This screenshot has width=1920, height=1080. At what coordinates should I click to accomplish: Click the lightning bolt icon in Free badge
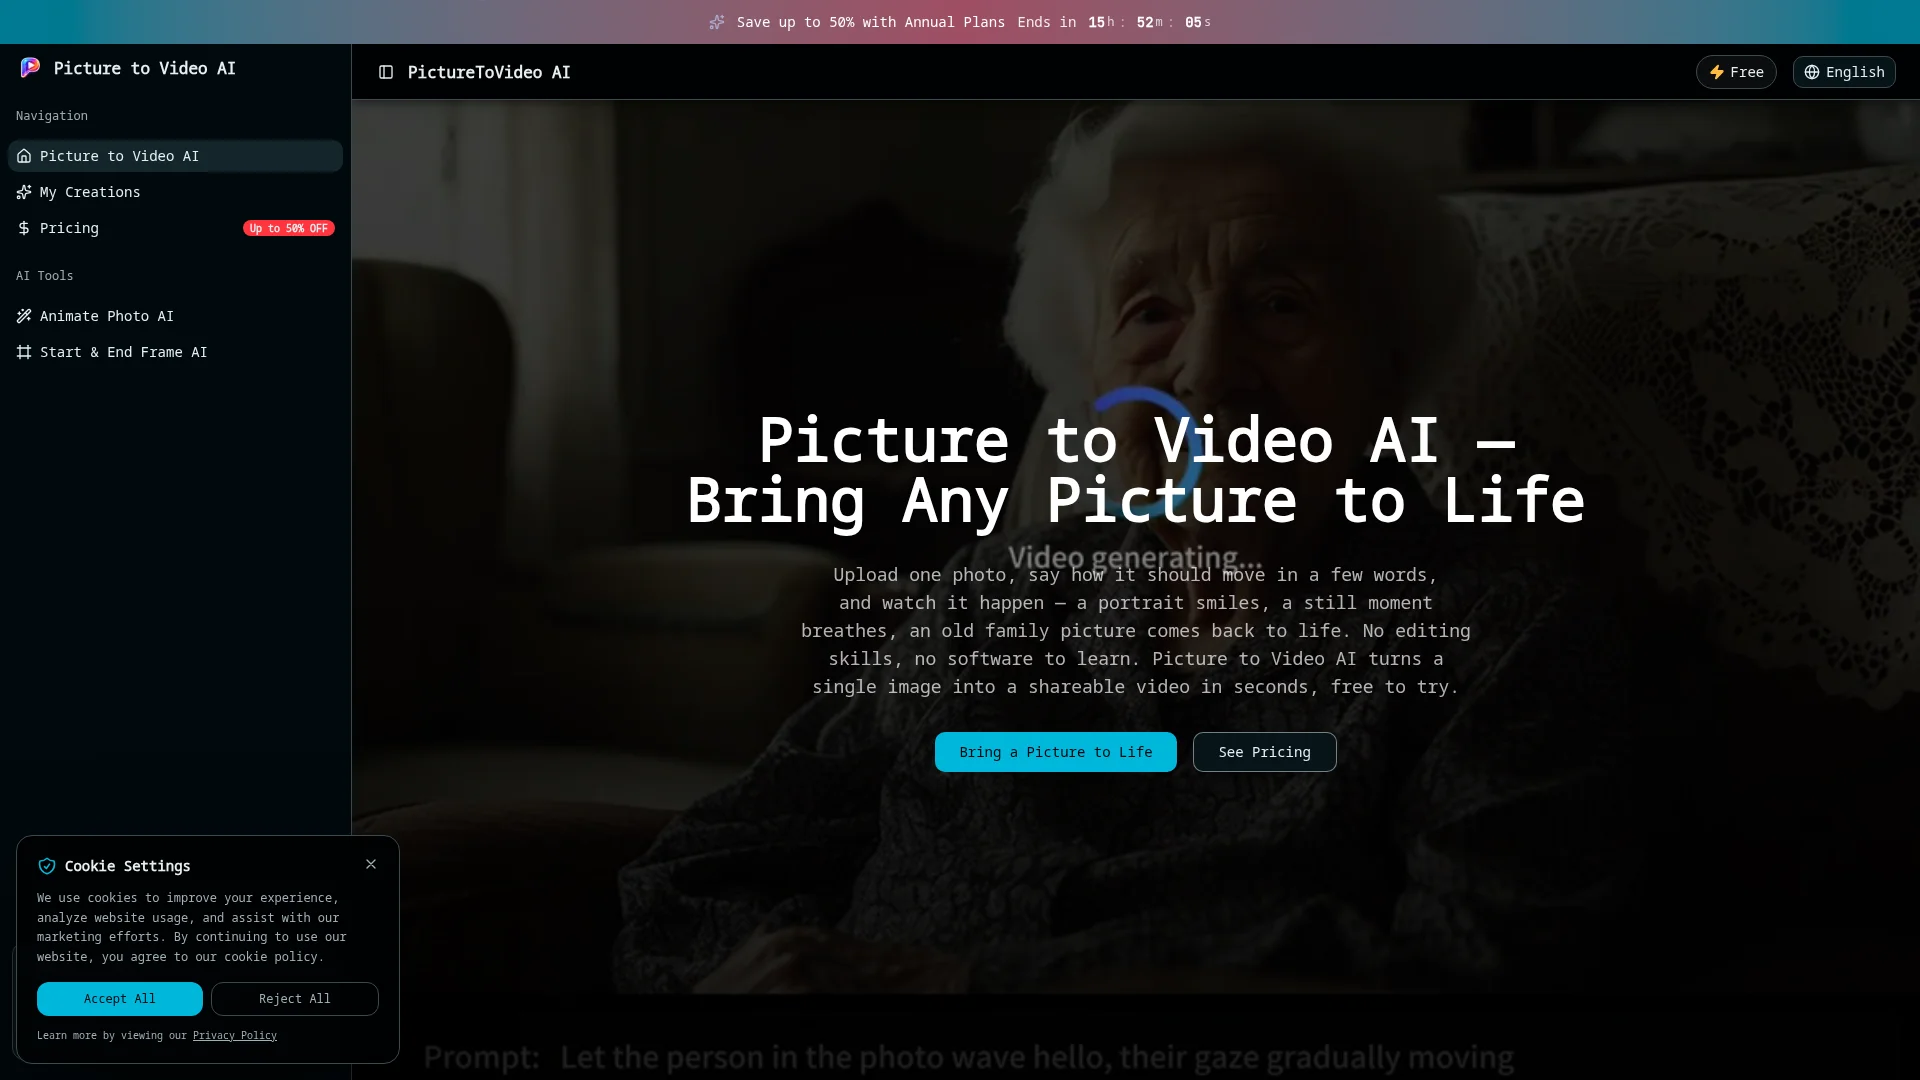pos(1717,72)
